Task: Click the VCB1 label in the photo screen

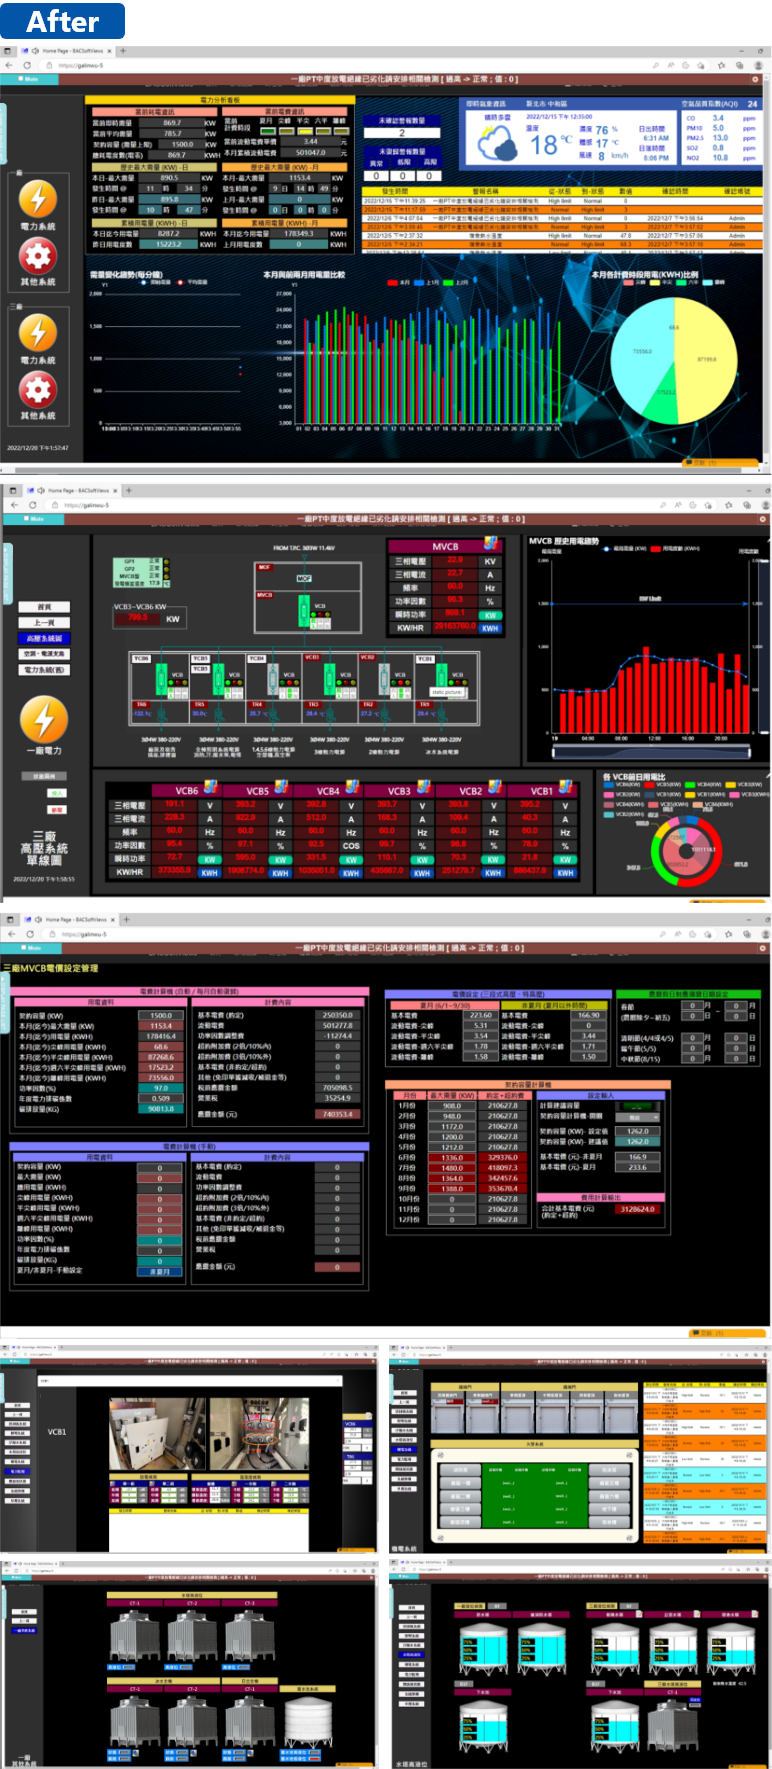Action: [57, 1432]
